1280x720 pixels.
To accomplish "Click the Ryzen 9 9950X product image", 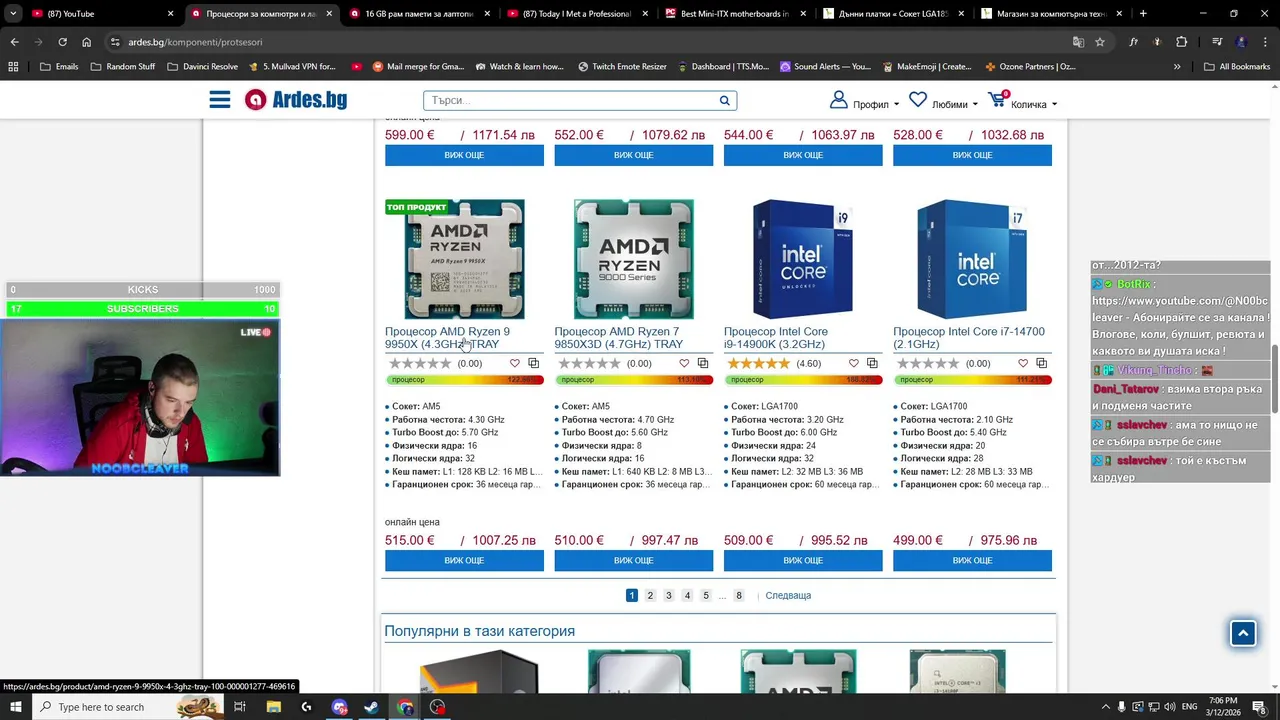I will 464,259.
